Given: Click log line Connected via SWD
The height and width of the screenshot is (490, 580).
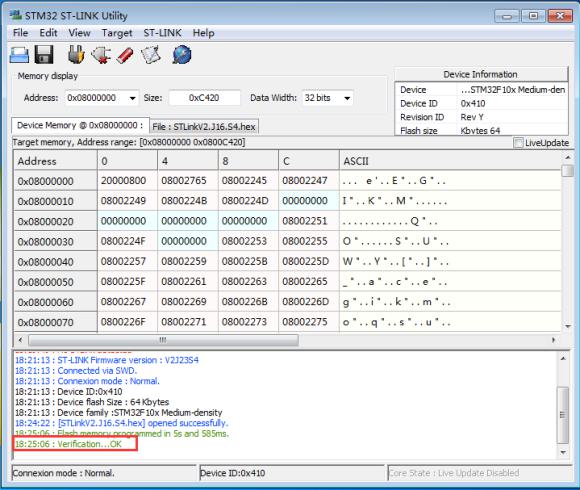Looking at the screenshot, I should click(76, 371).
